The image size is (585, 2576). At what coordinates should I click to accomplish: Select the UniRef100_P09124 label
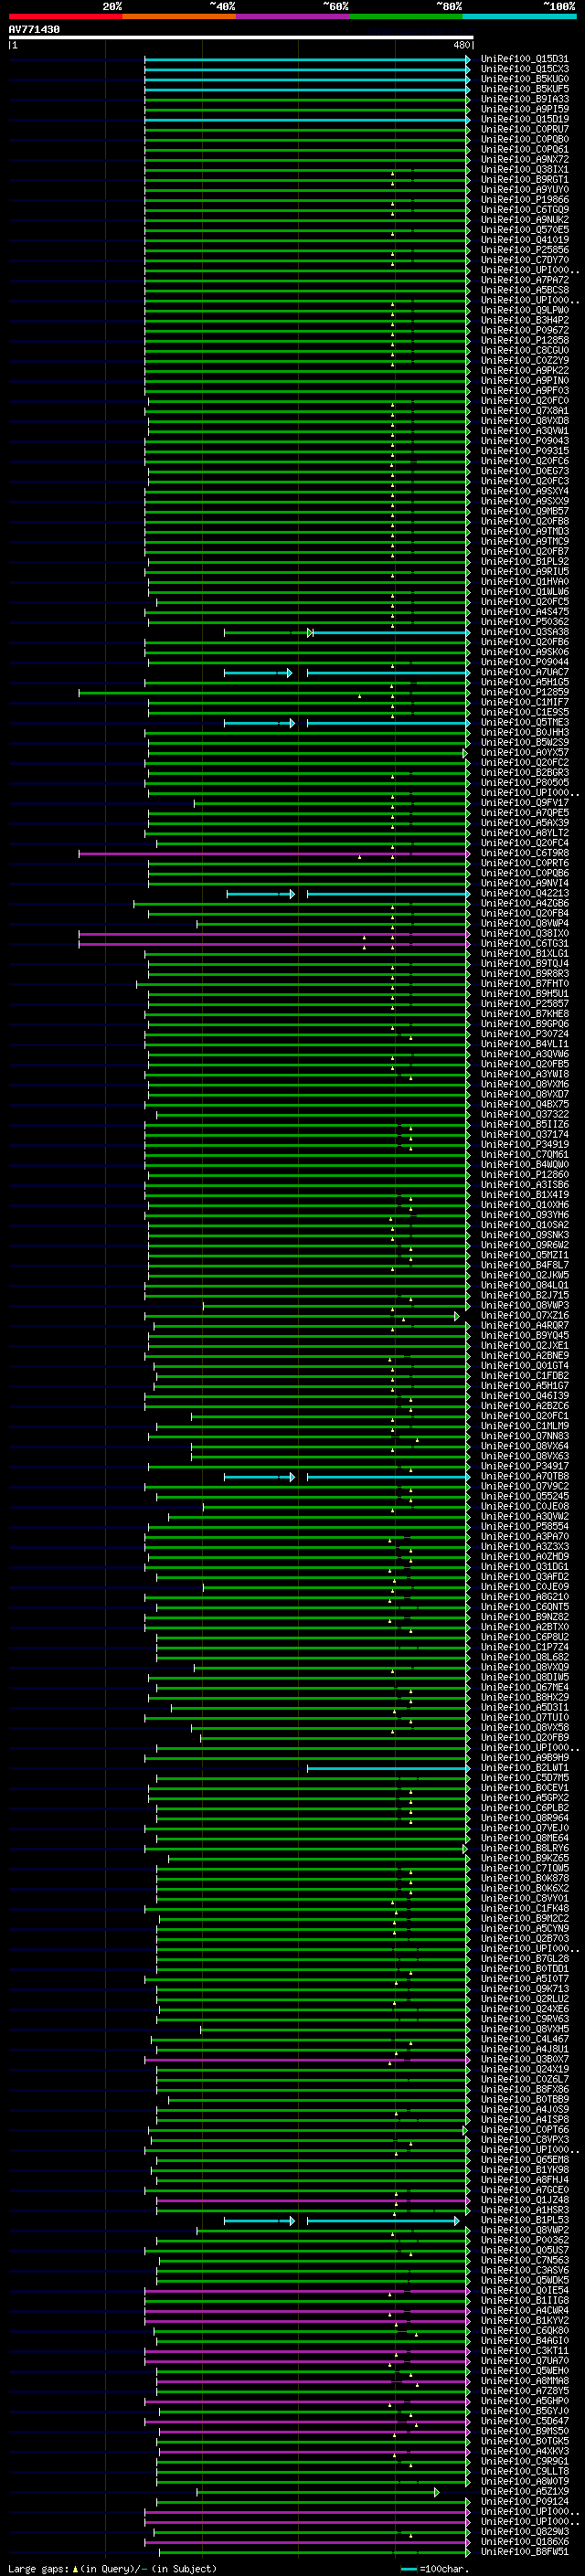tap(524, 2501)
